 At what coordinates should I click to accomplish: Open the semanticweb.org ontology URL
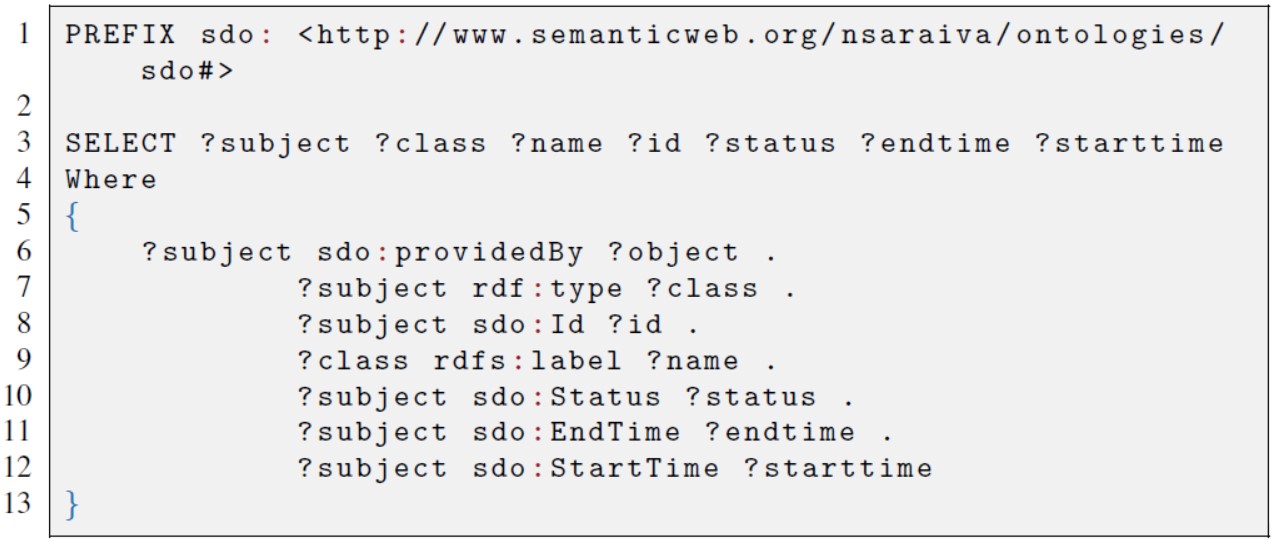(x=760, y=36)
